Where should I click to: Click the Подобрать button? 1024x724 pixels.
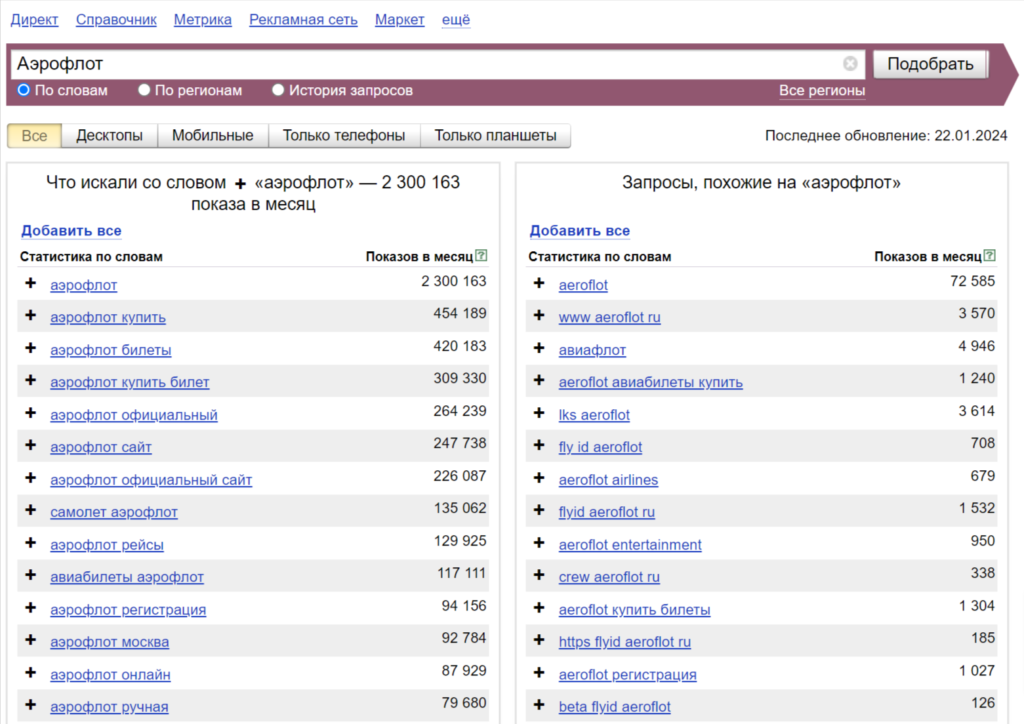pyautogui.click(x=931, y=64)
